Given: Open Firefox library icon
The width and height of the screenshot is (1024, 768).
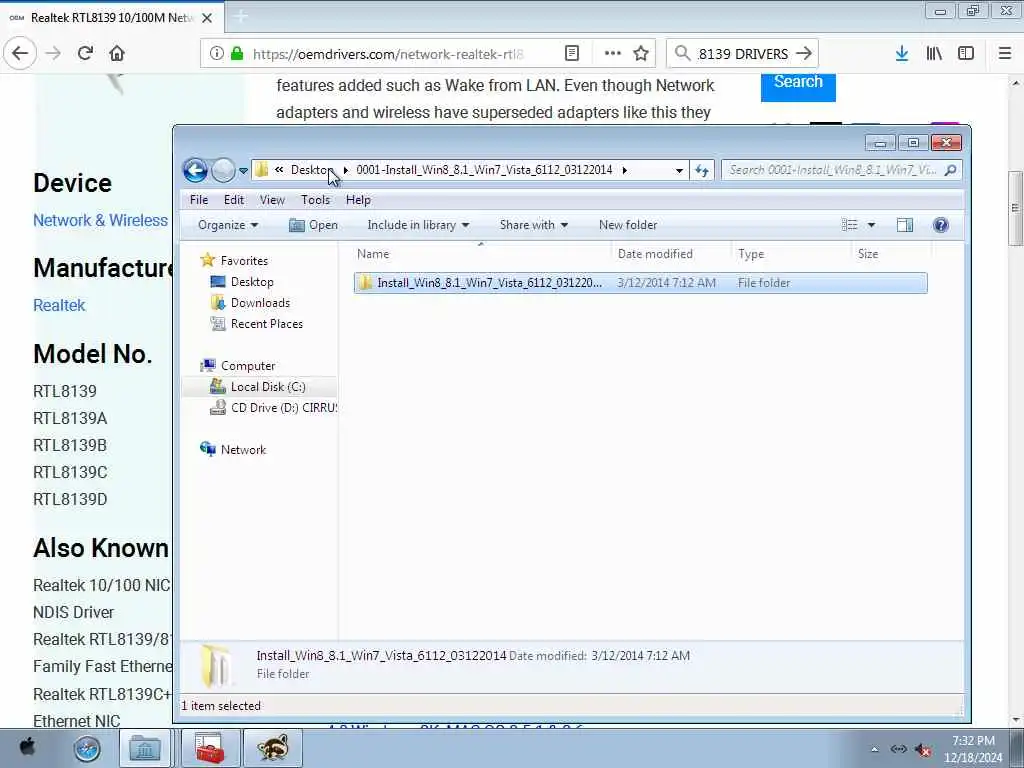Looking at the screenshot, I should click(934, 54).
